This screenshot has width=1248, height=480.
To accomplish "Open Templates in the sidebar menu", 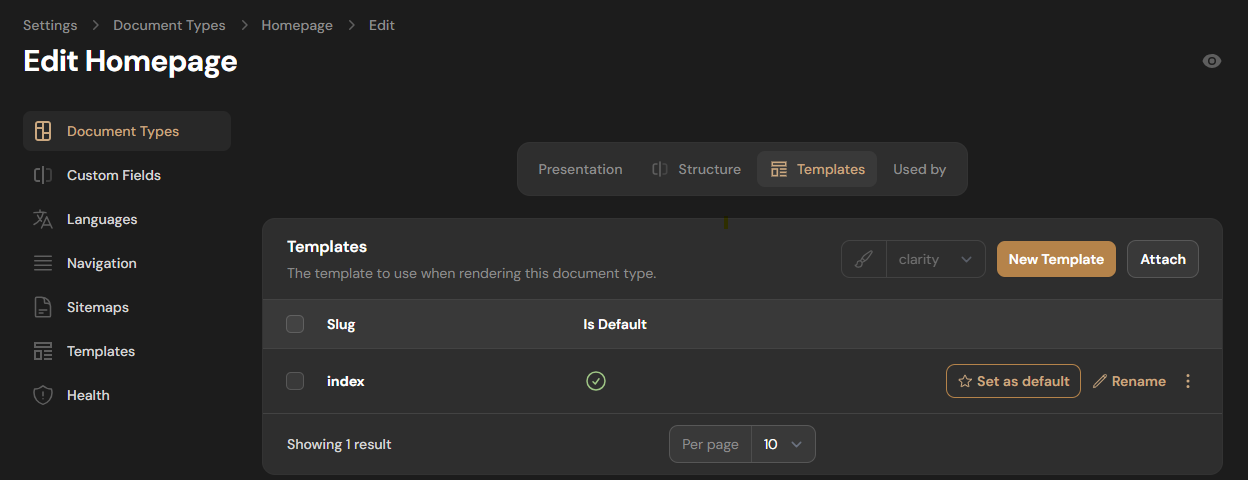I will 127,351.
